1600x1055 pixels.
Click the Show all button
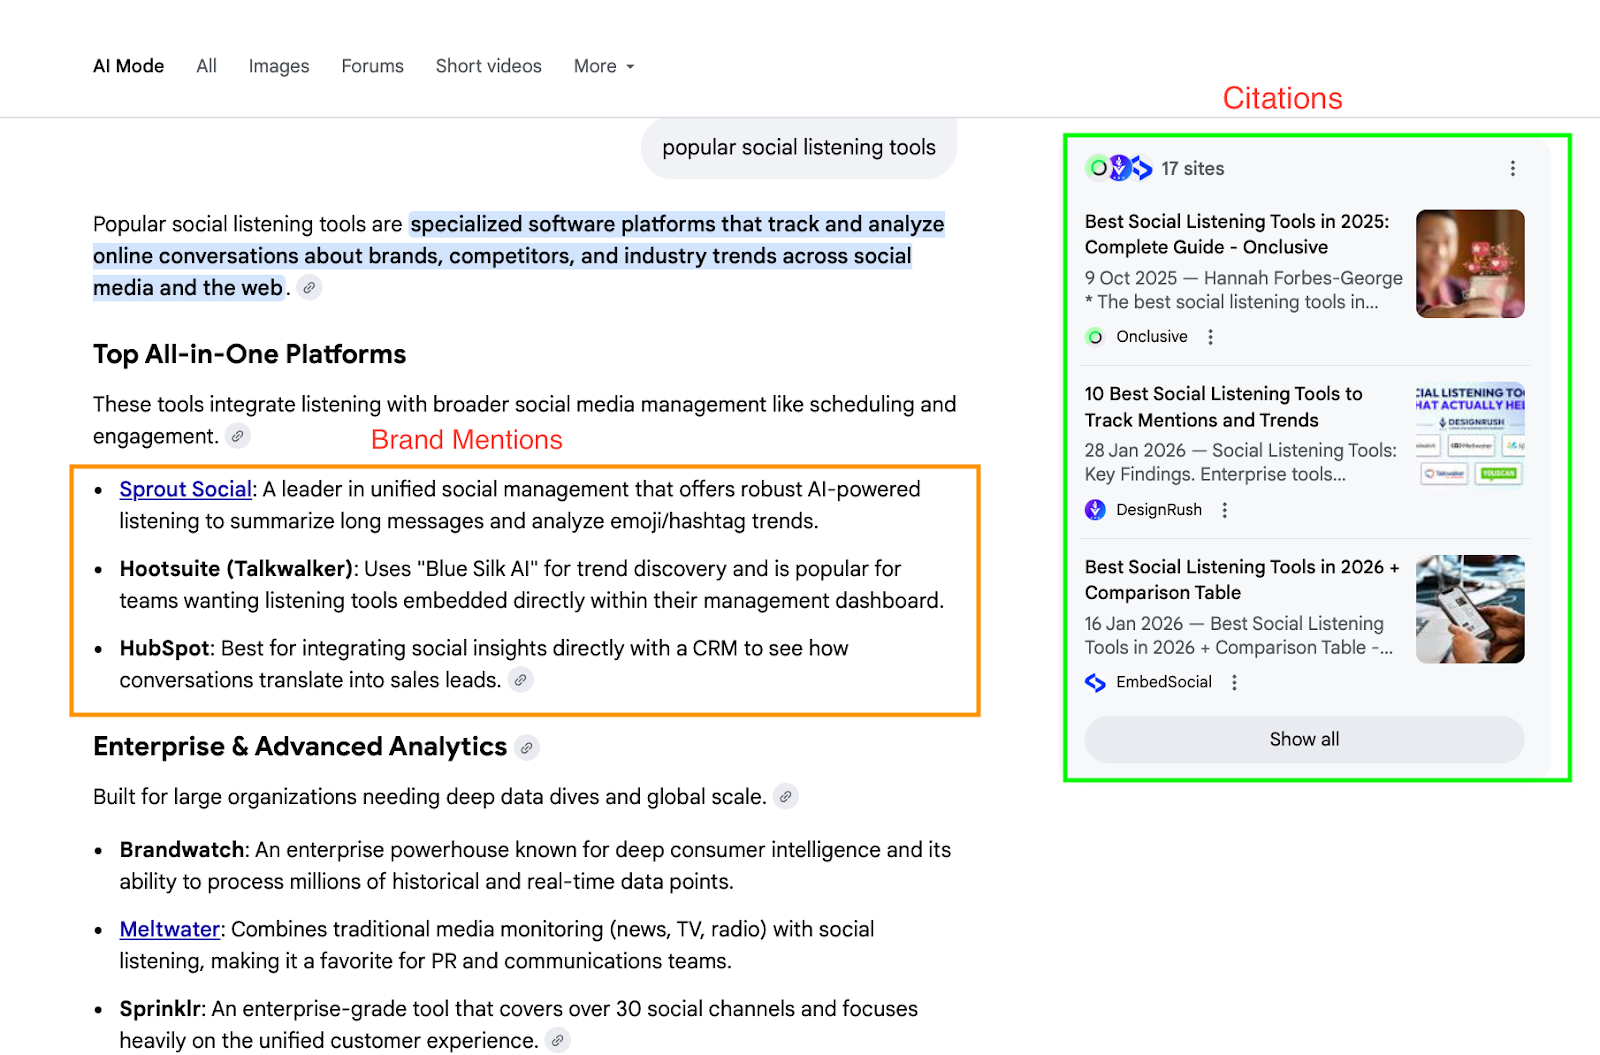point(1303,739)
